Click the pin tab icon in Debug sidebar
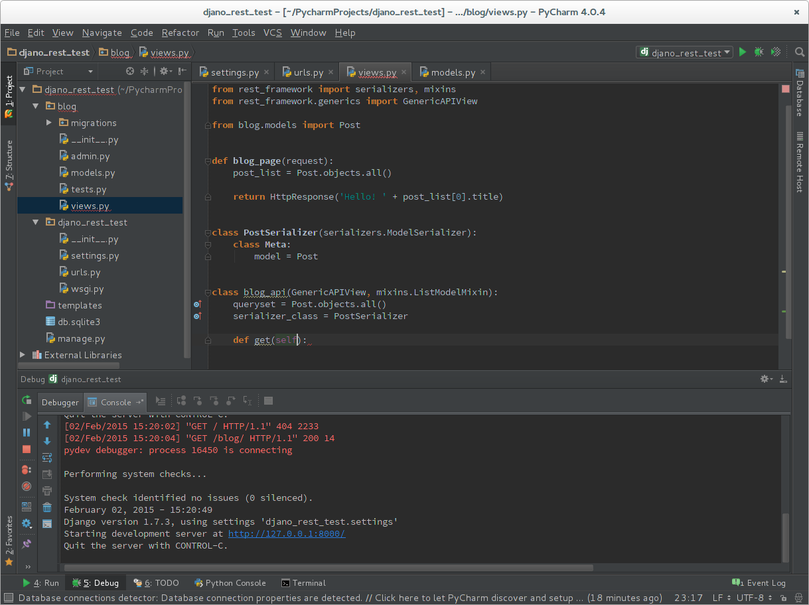The width and height of the screenshot is (809, 605). (26, 544)
